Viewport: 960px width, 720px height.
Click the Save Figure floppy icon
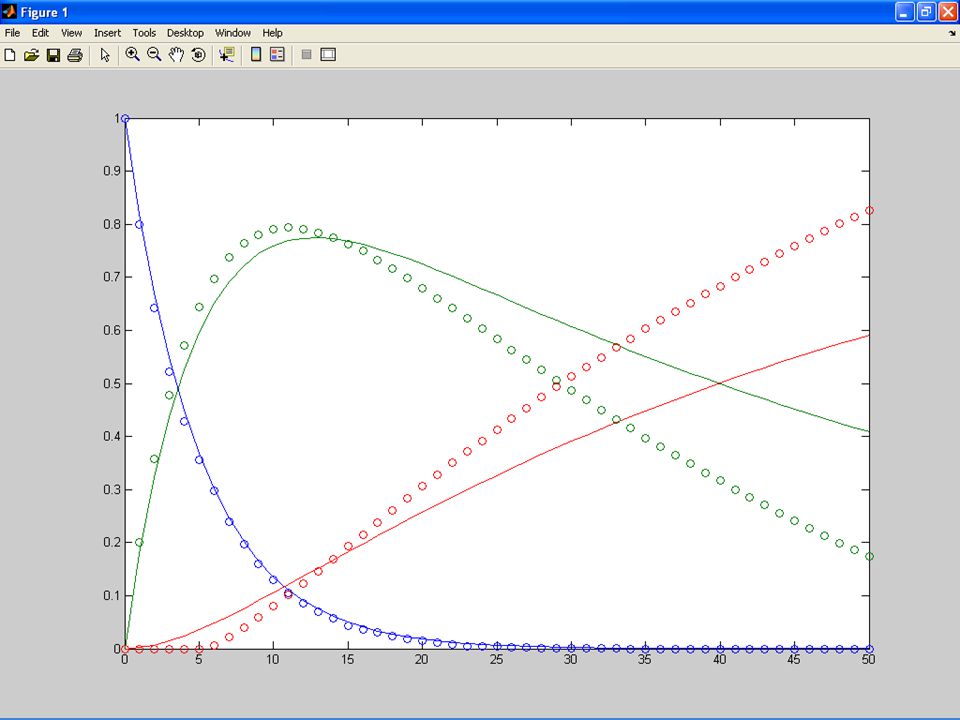(x=53, y=55)
